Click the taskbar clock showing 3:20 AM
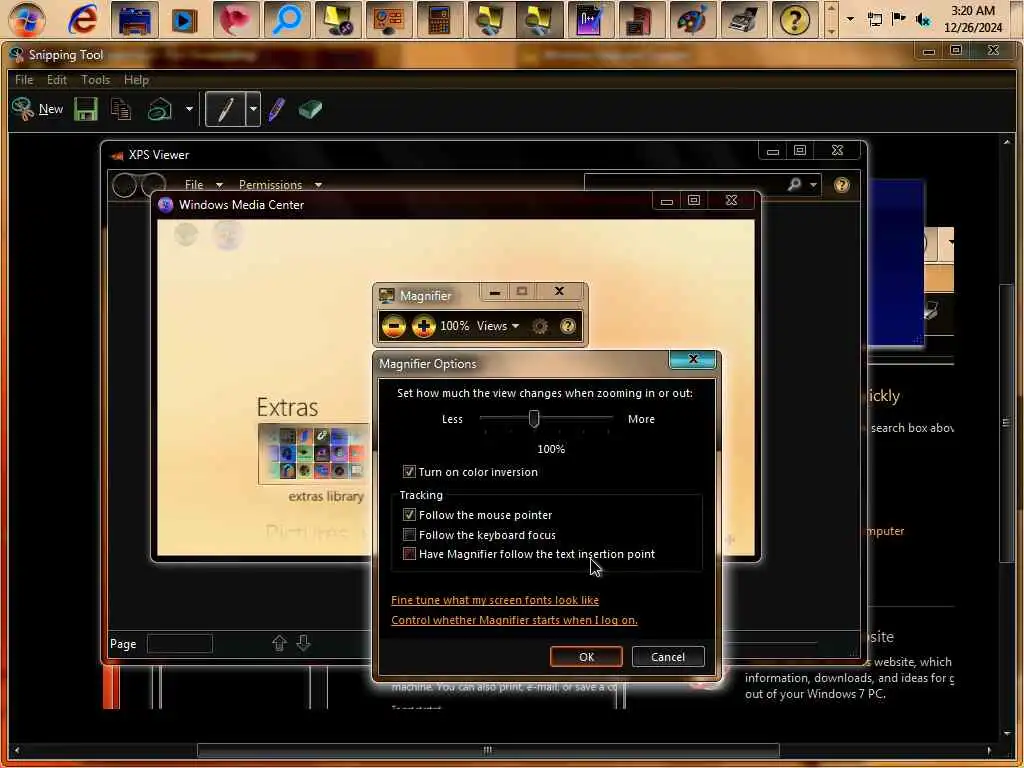This screenshot has height=768, width=1024. (973, 19)
